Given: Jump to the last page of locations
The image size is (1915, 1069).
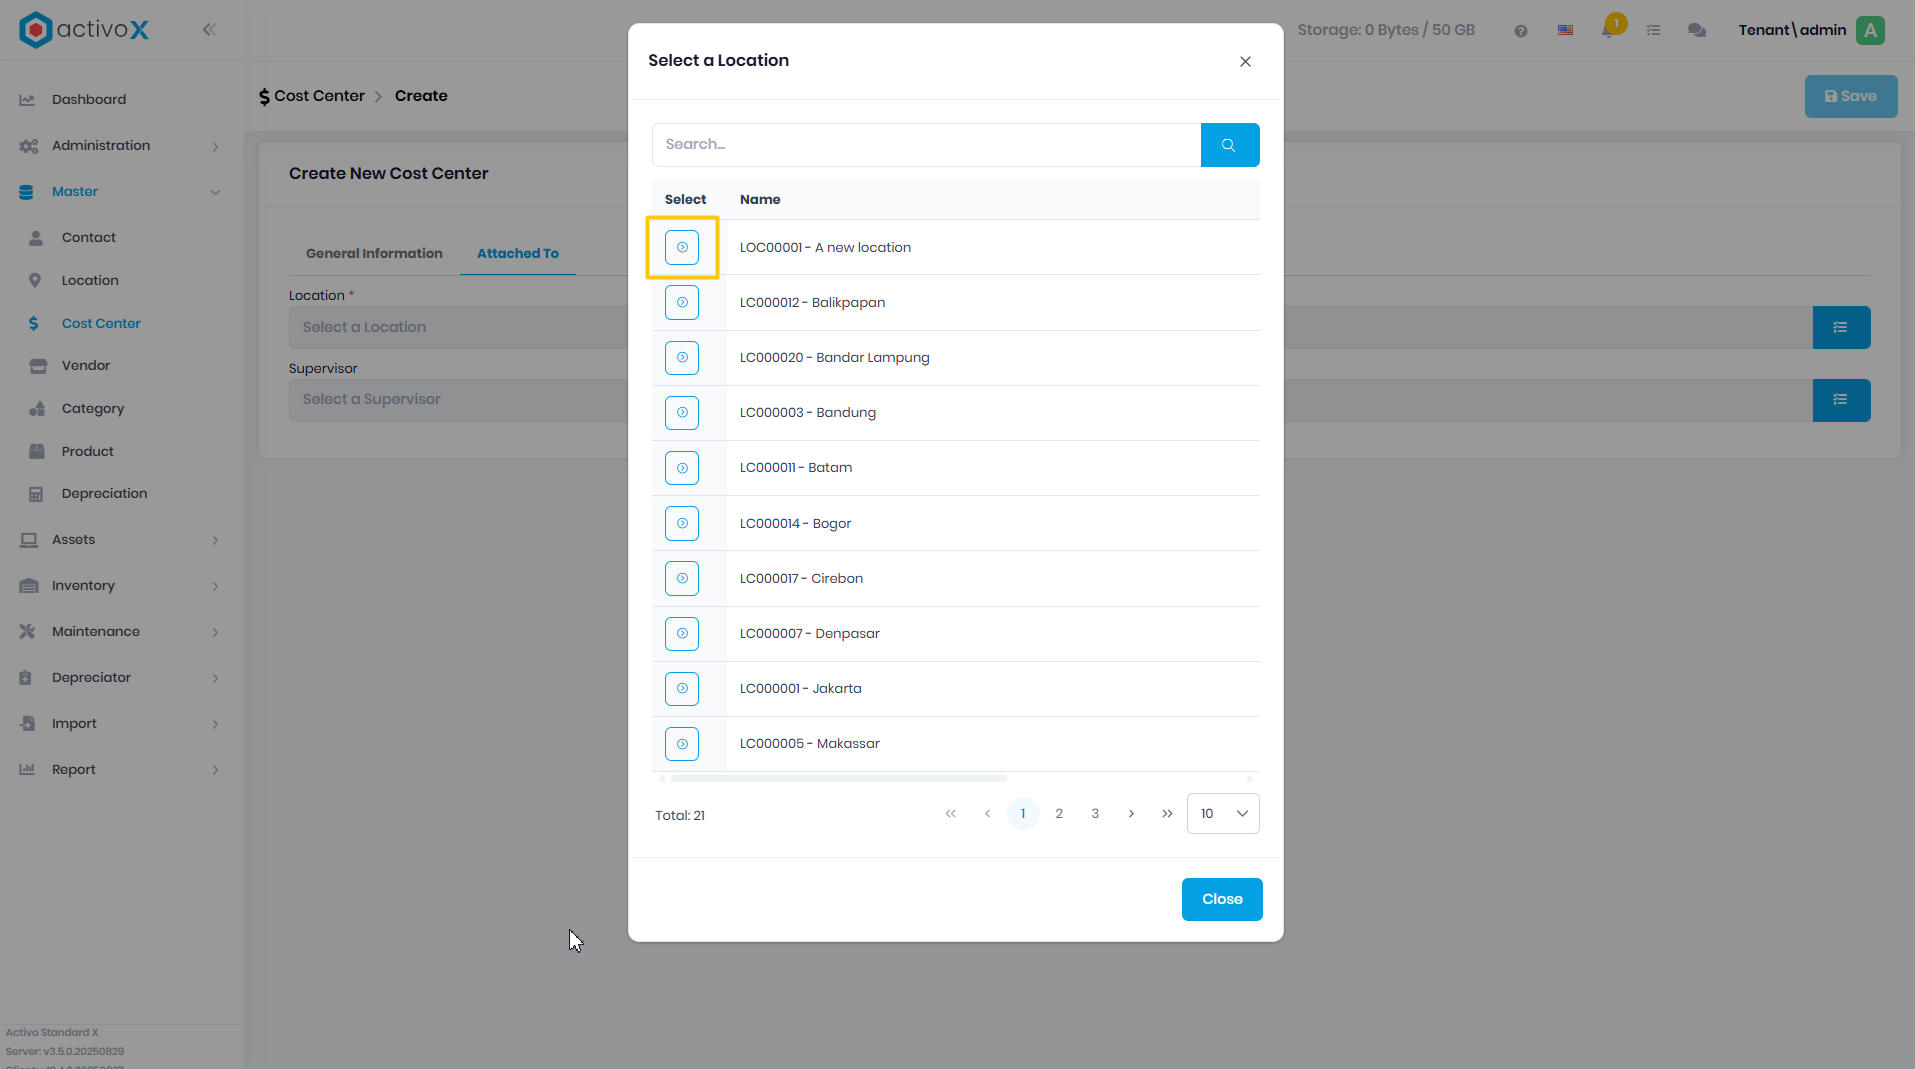Looking at the screenshot, I should point(1167,814).
